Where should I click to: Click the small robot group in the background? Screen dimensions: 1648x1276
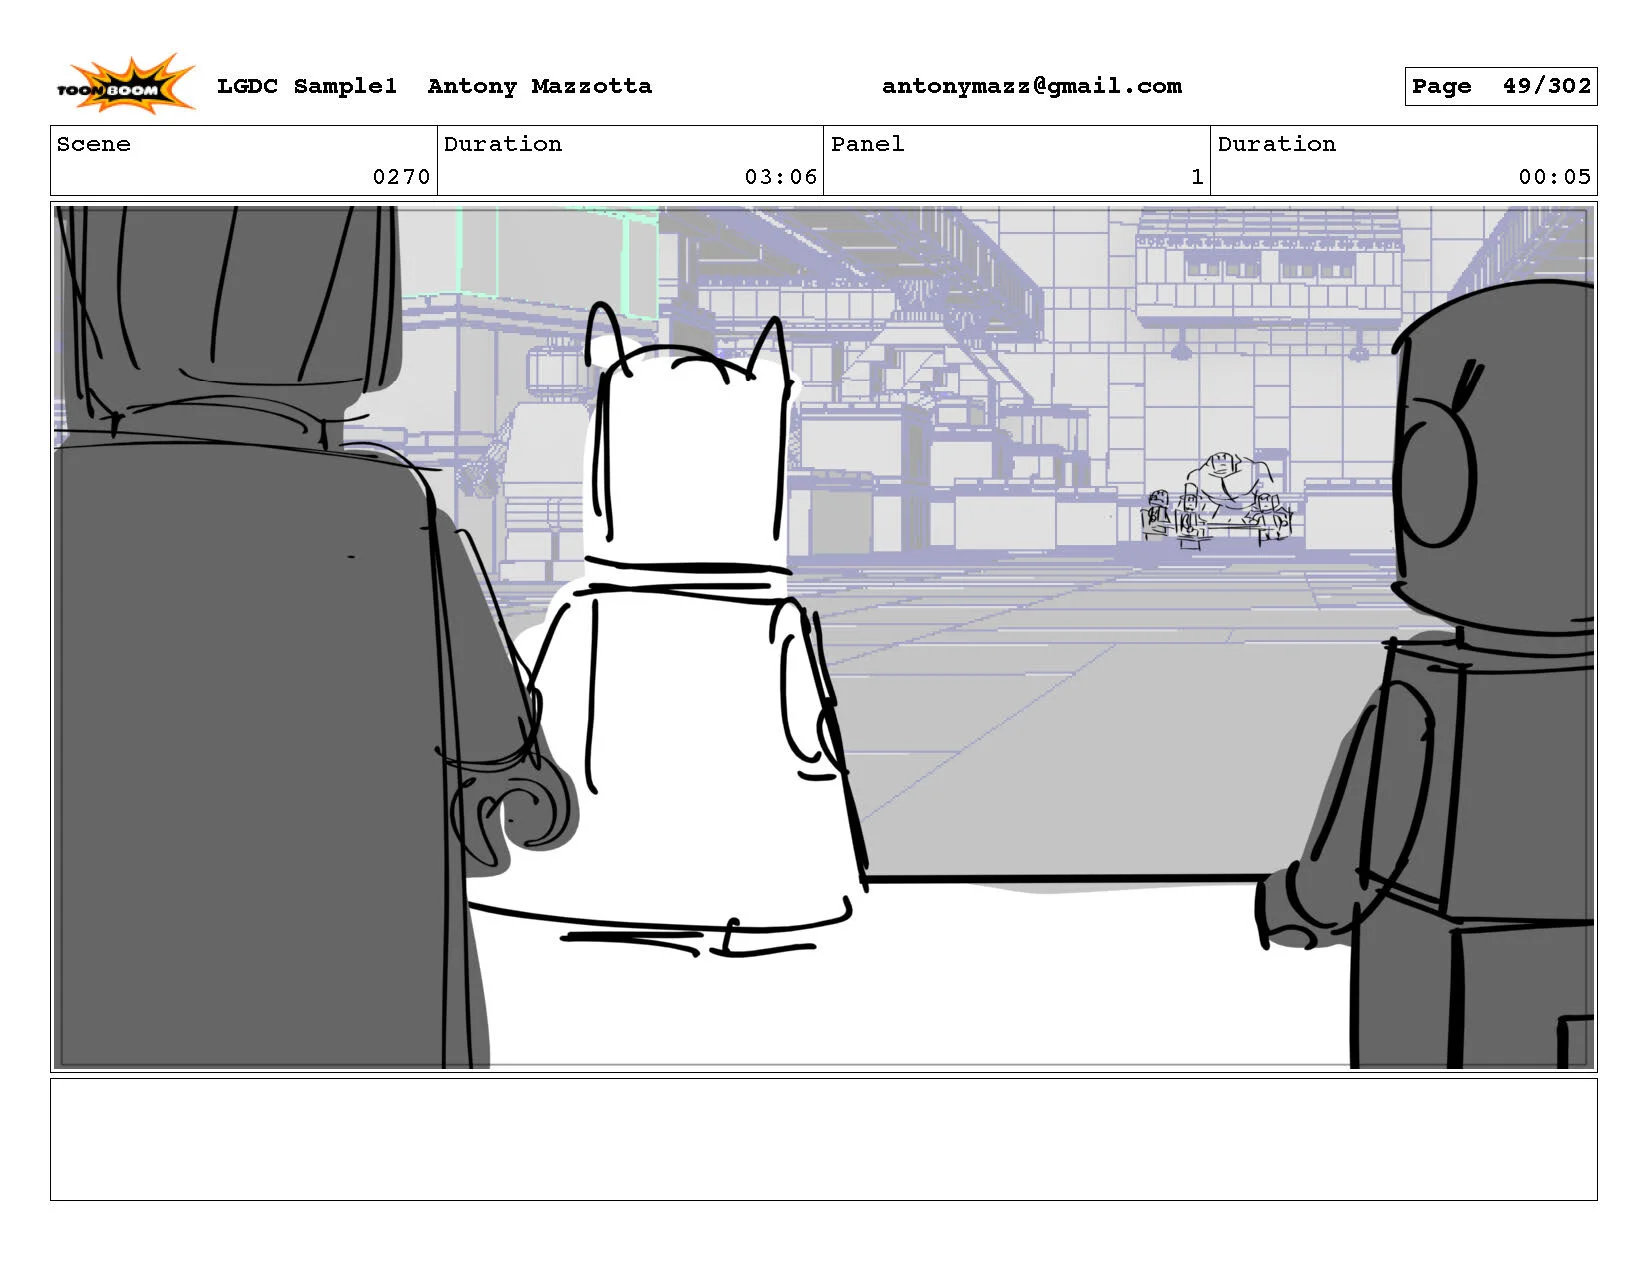[1218, 500]
